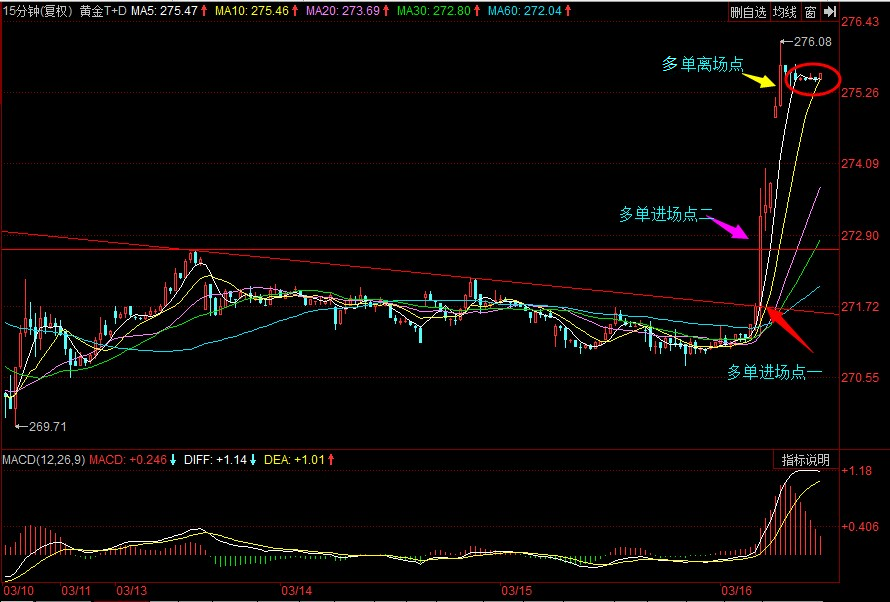Click the 黄金T+D instrument name
The image size is (890, 602).
[103, 11]
